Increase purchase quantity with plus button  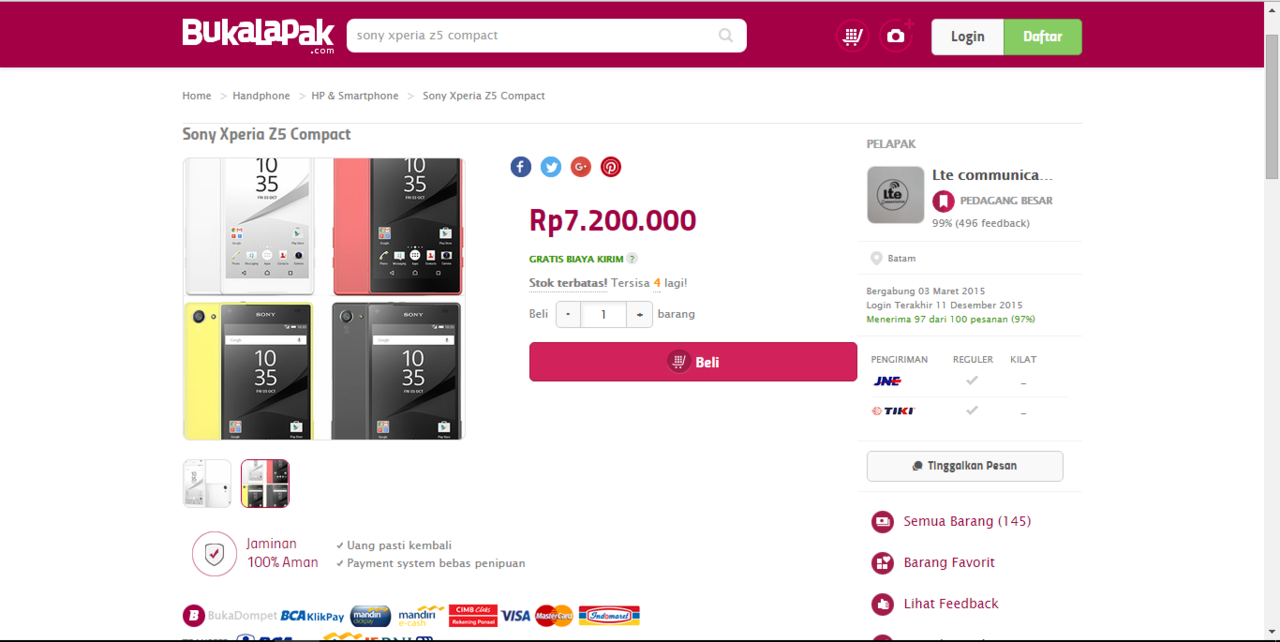pyautogui.click(x=640, y=314)
